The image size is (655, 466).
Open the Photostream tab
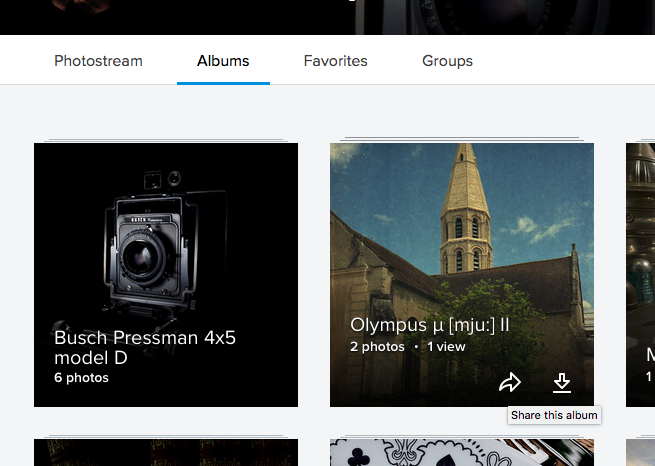tap(98, 61)
